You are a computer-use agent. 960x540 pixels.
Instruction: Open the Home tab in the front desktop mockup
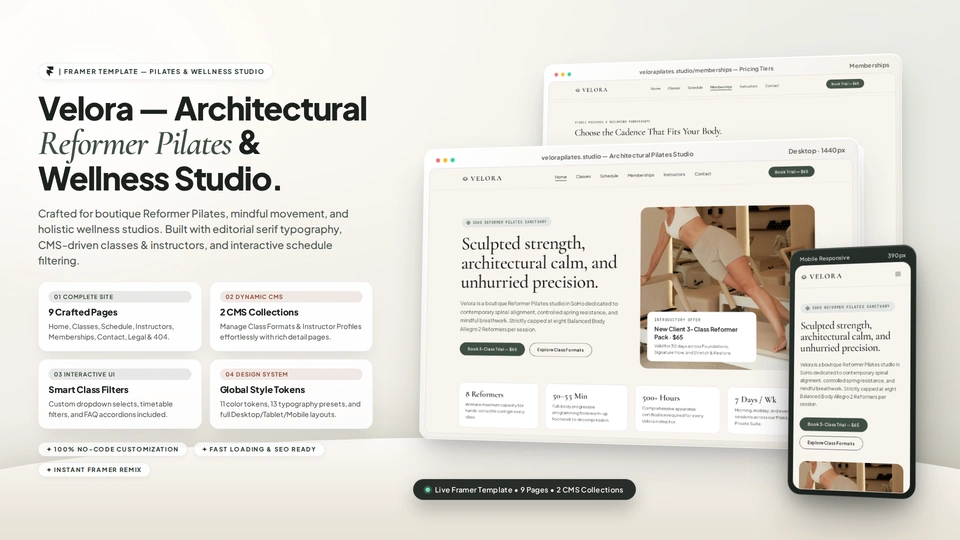(x=561, y=178)
